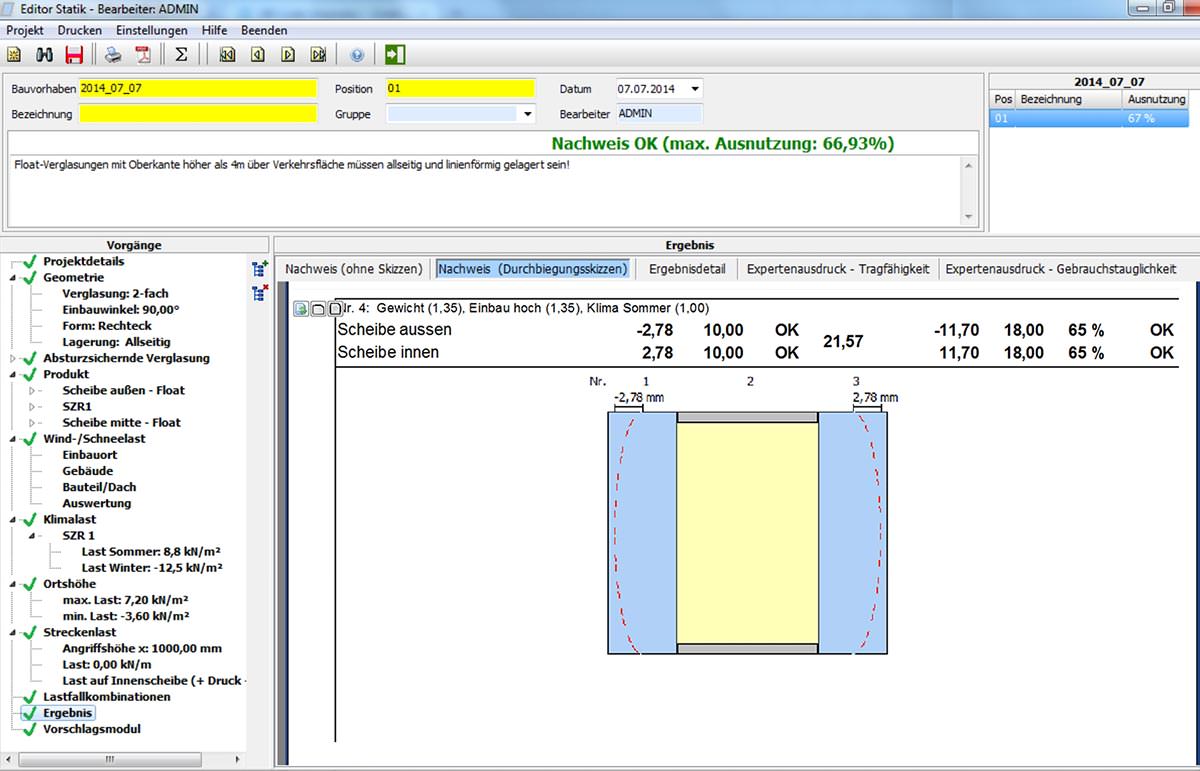1200x771 pixels.
Task: Click the new project toolbar icon
Action: [15, 54]
